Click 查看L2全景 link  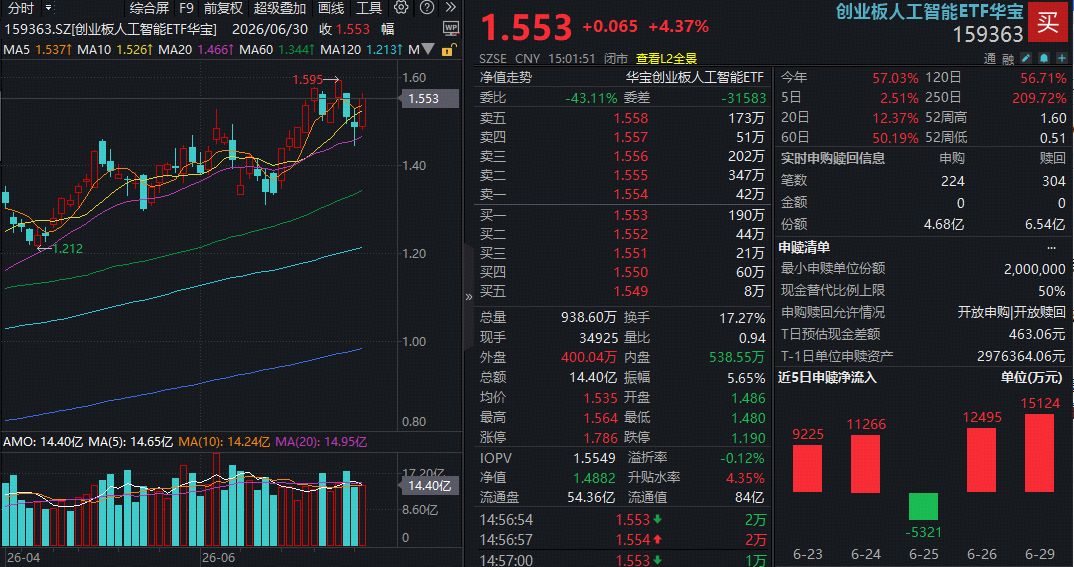point(666,59)
